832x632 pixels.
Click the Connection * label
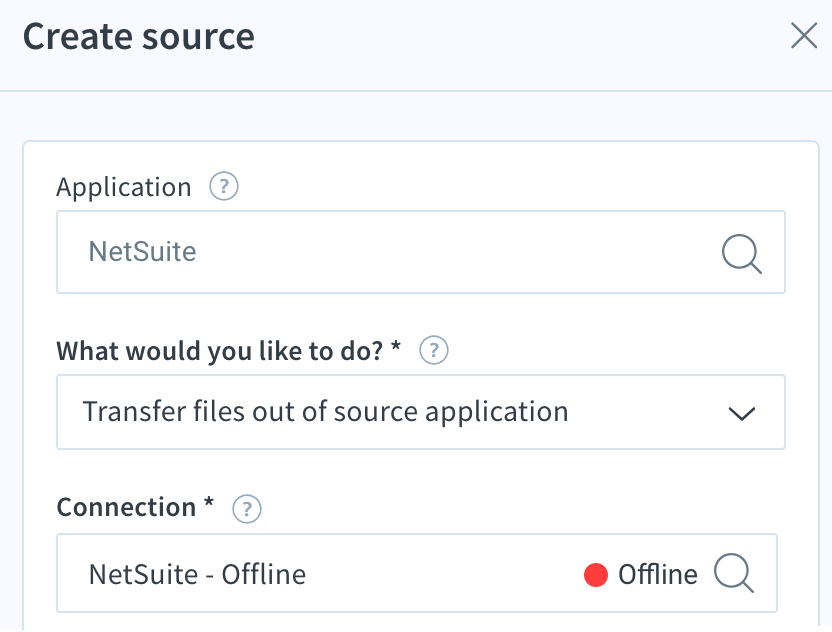click(x=135, y=507)
